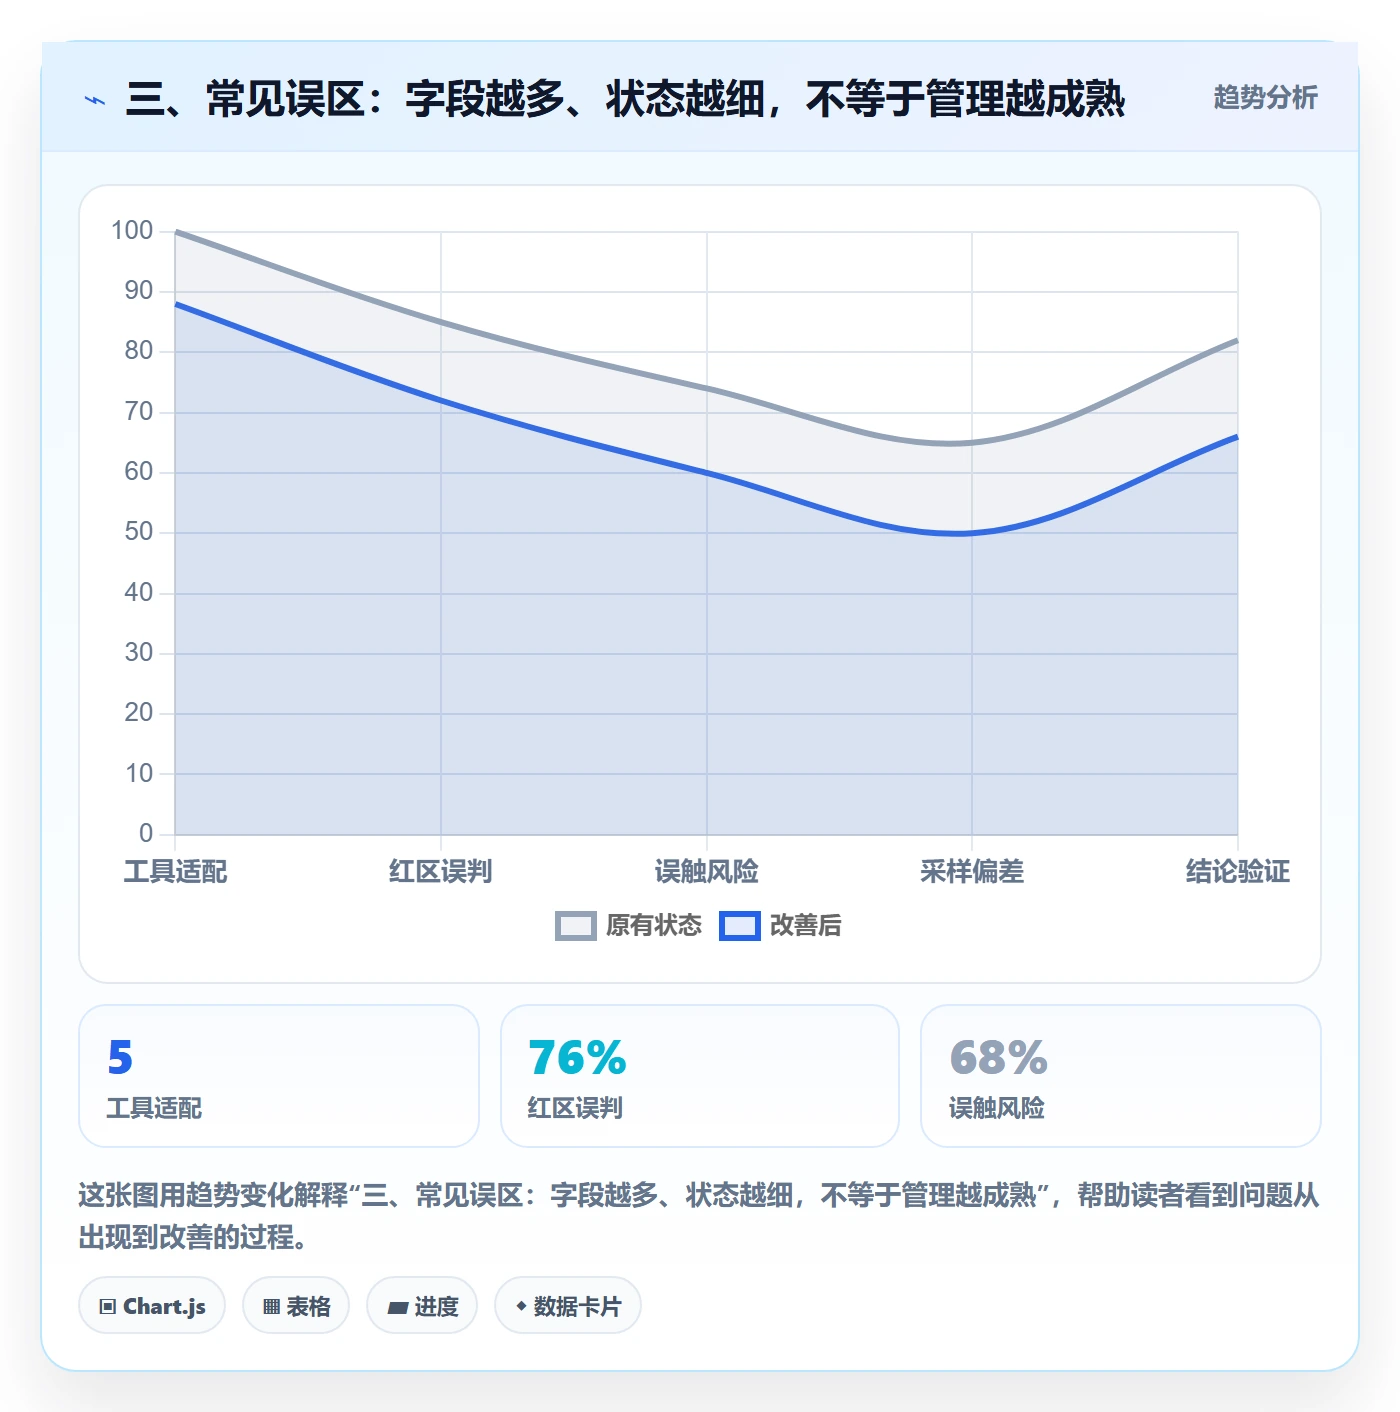Open the 工具适配 stat card showing 5

(279, 1076)
